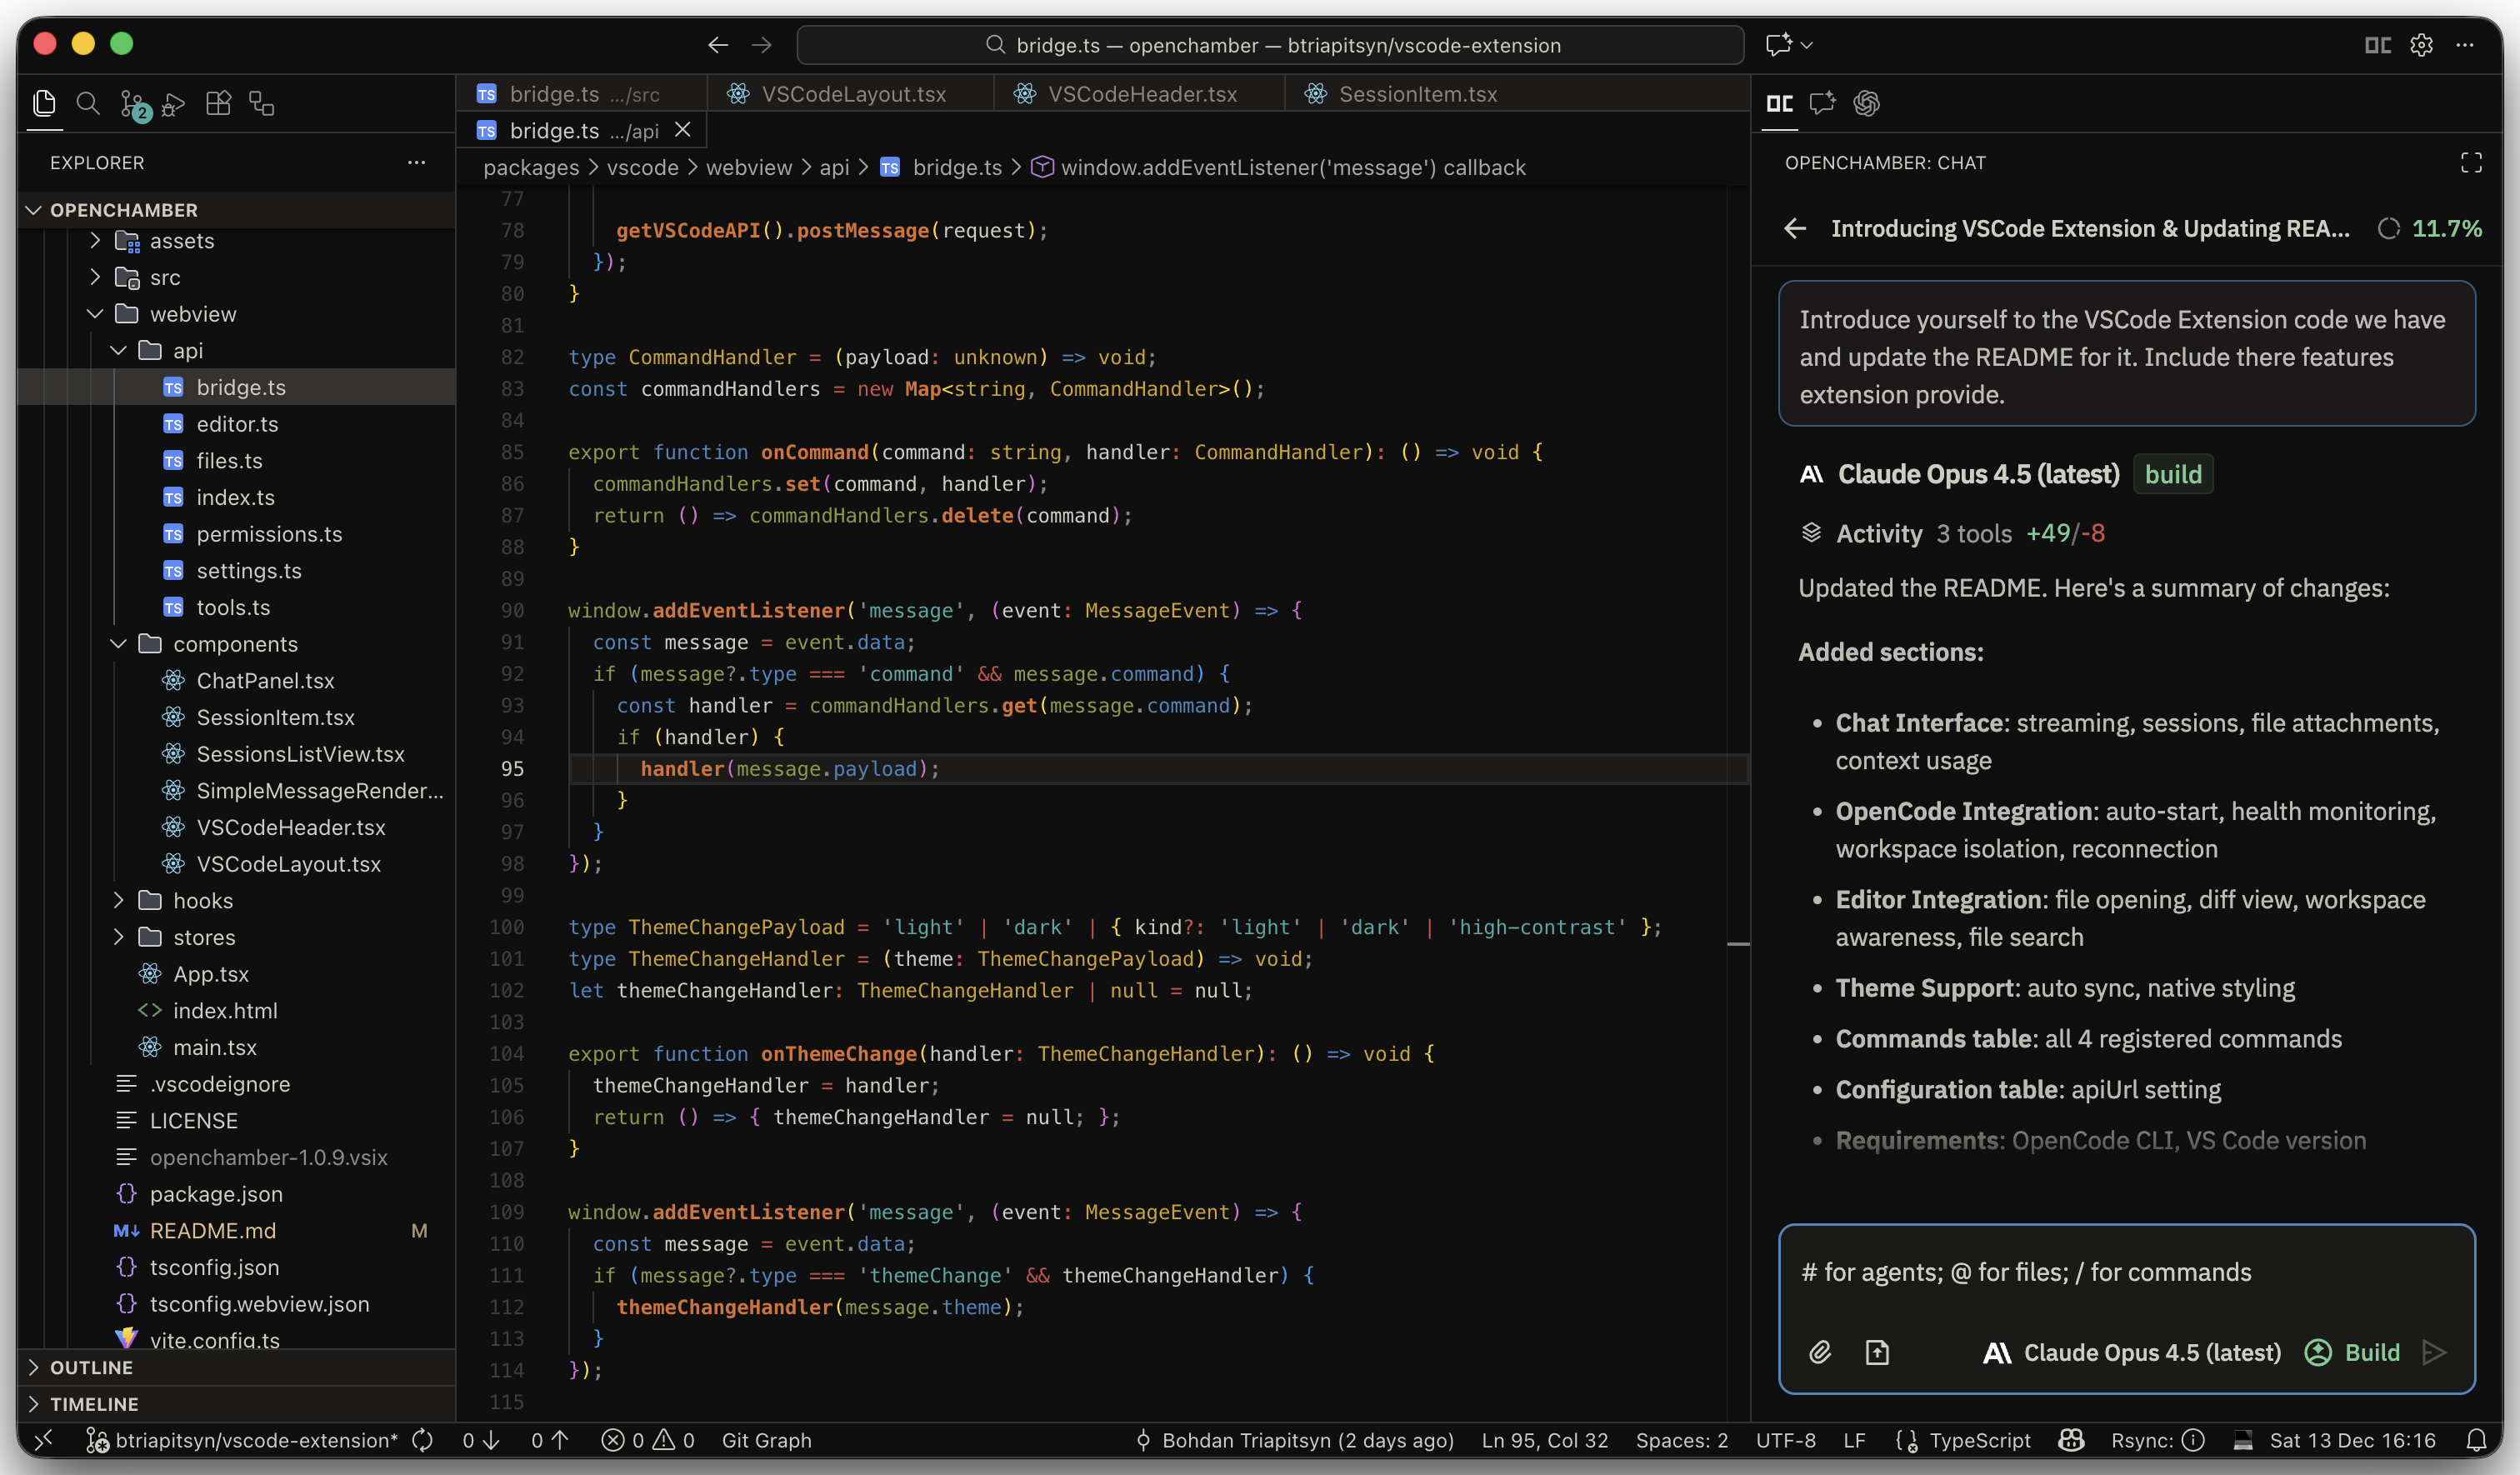Go back from chat session with arrow

pos(1795,228)
